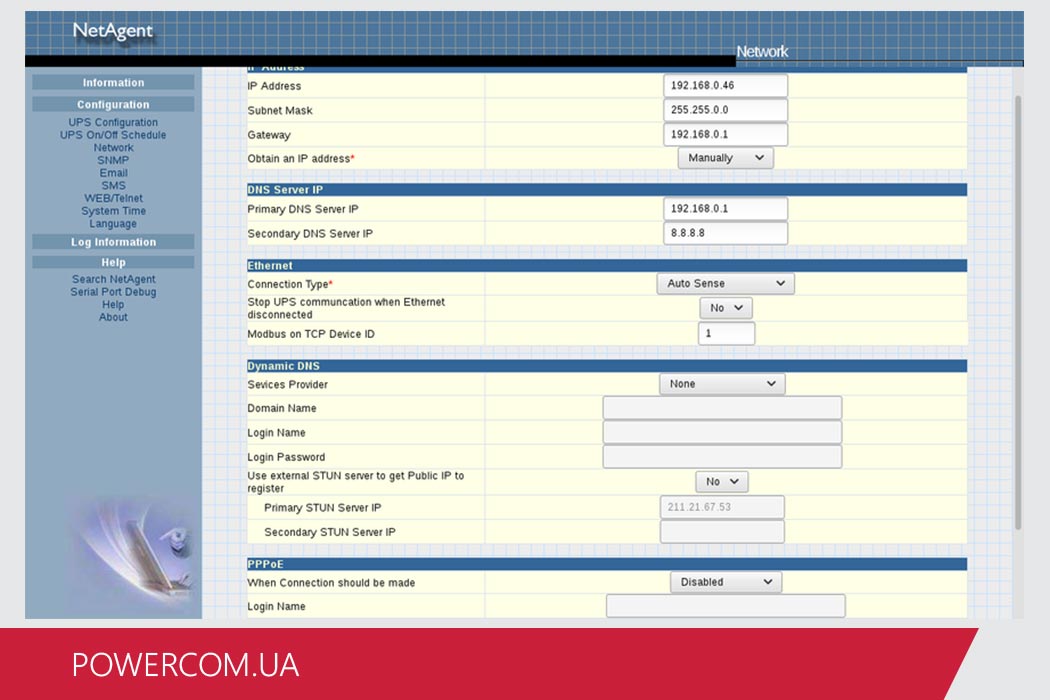Viewport: 1050px width, 700px height.
Task: Expand the Obtain an IP address dropdown
Action: coord(725,158)
